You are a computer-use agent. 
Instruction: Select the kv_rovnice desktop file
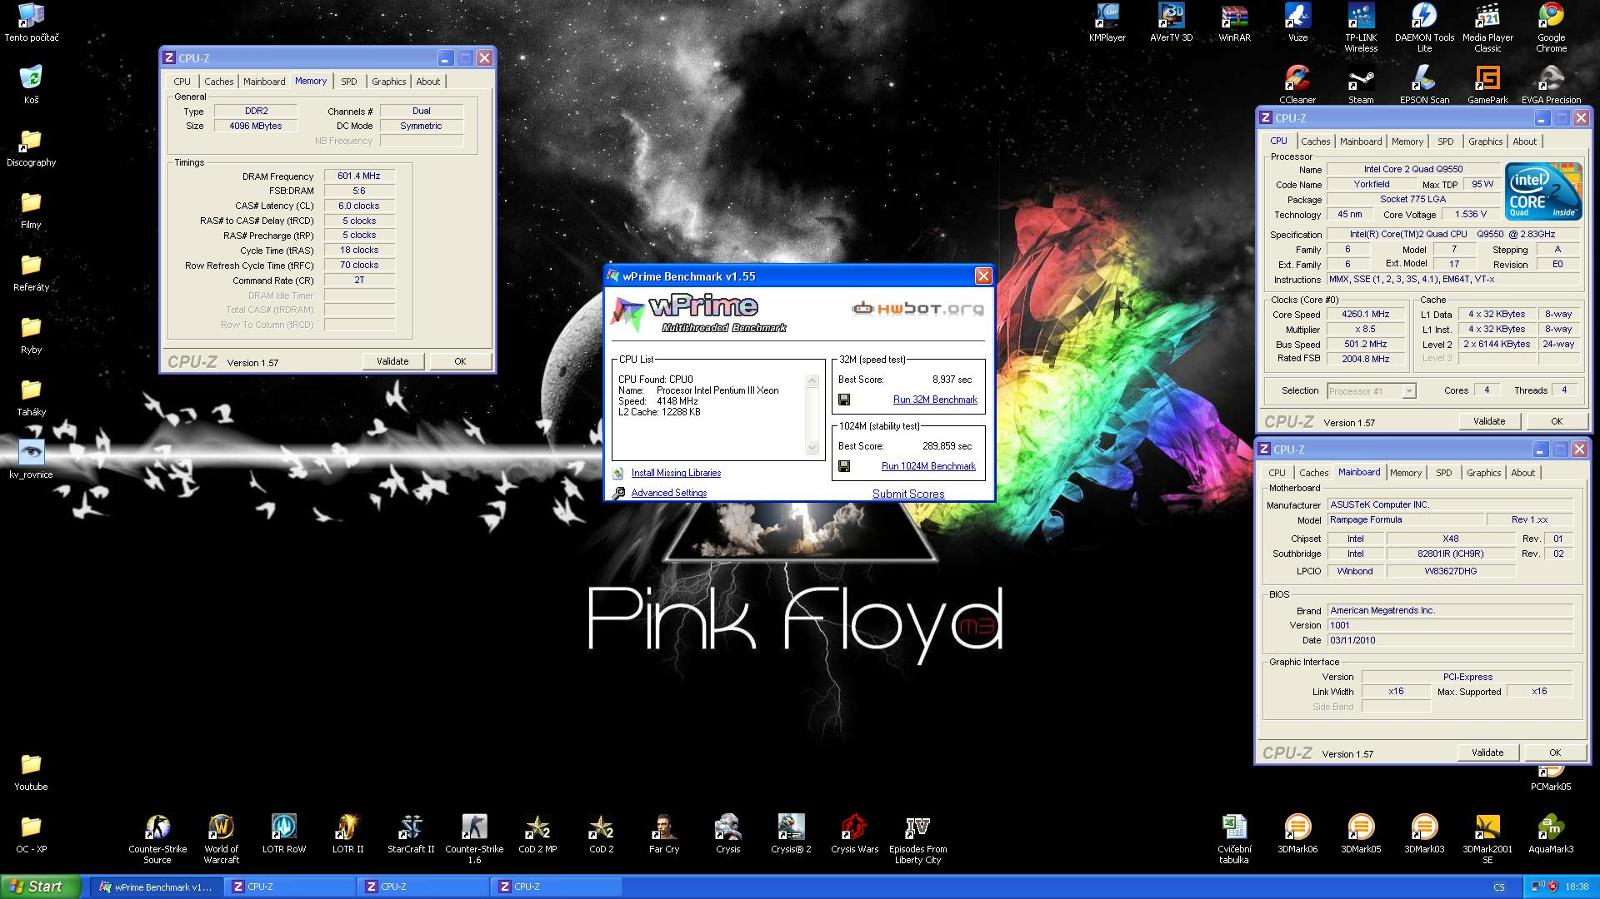tap(31, 459)
